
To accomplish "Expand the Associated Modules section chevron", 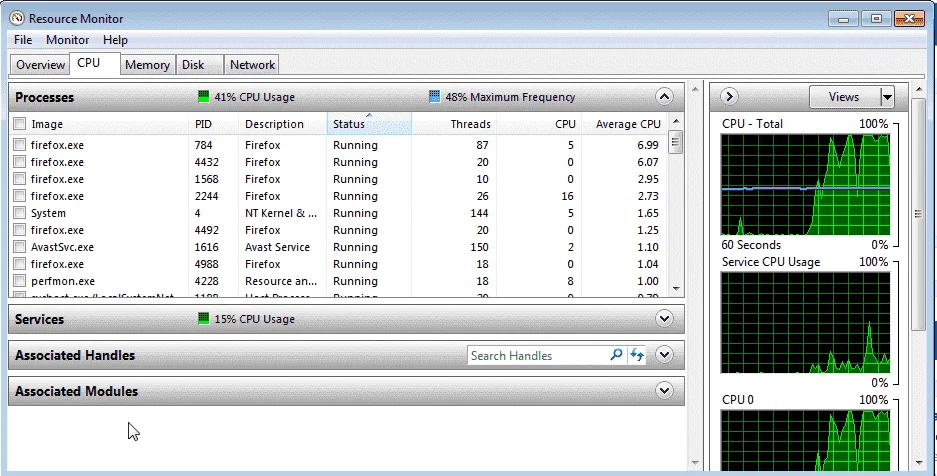I will tap(664, 391).
